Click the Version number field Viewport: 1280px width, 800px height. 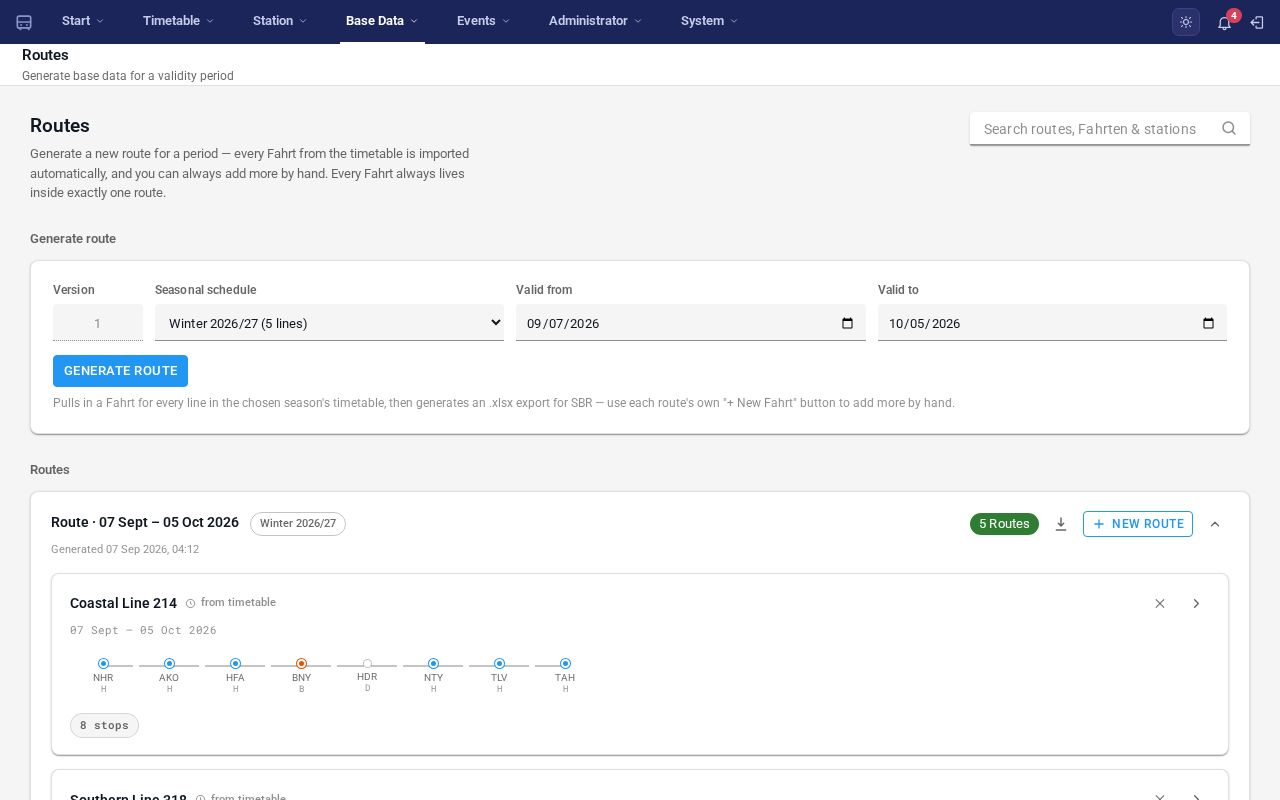[x=98, y=323]
